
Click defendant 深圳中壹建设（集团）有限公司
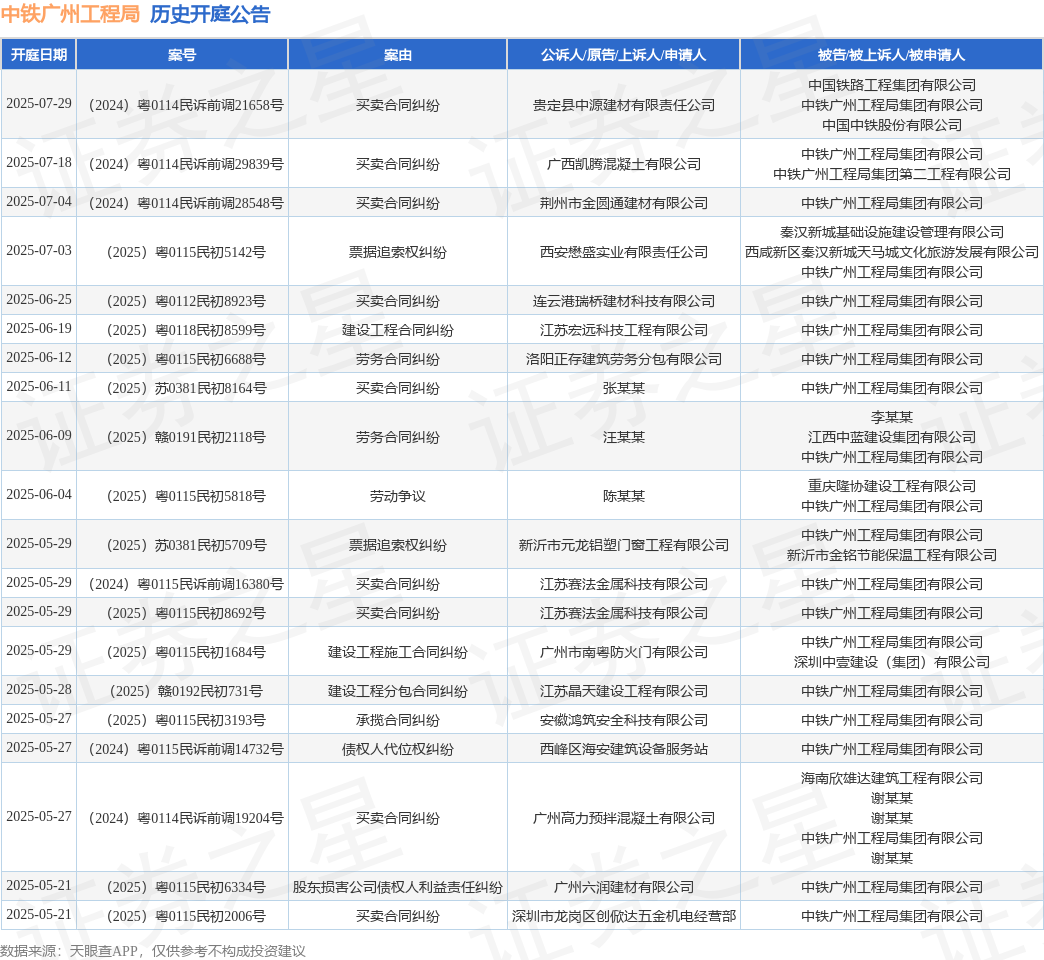pyautogui.click(x=892, y=662)
